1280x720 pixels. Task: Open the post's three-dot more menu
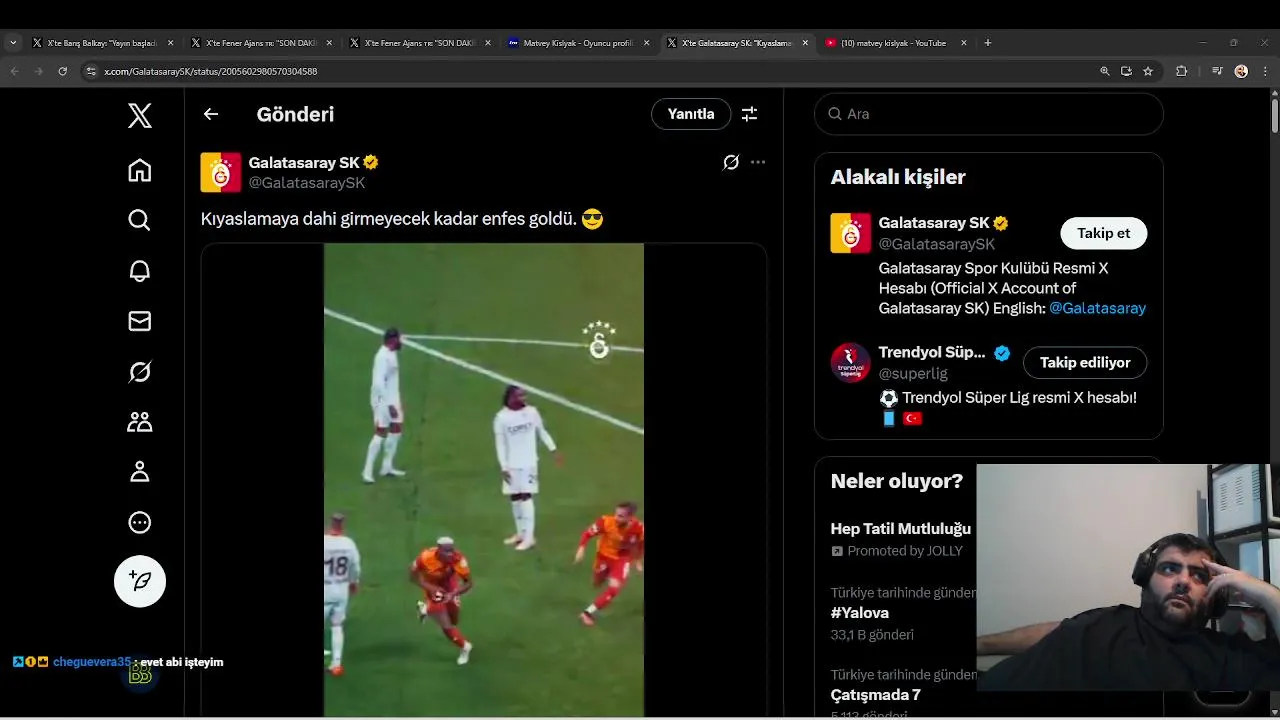758,162
